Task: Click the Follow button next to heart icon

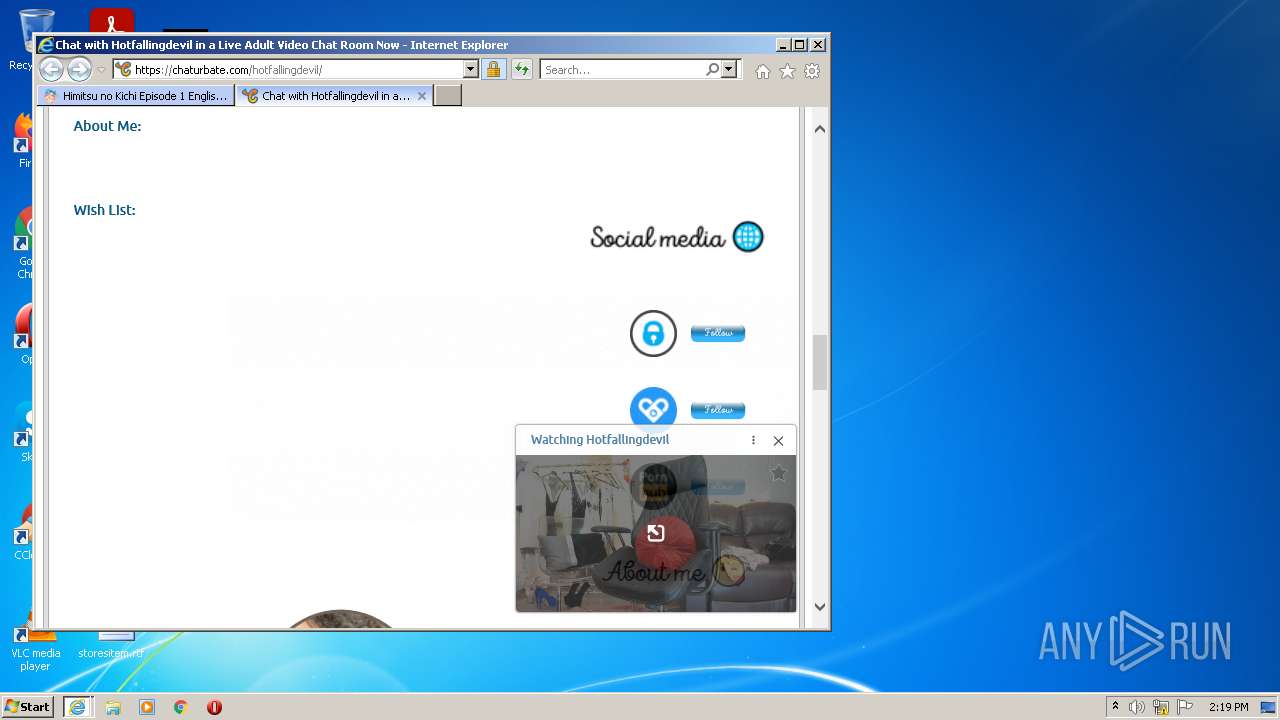Action: (718, 410)
